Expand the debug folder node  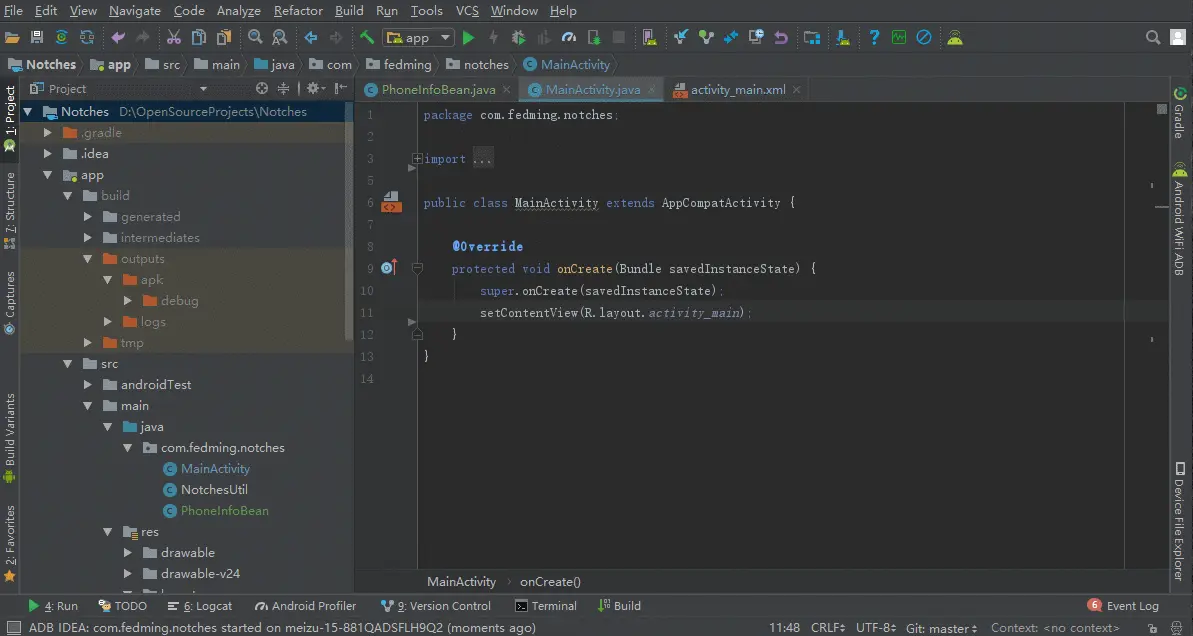128,301
